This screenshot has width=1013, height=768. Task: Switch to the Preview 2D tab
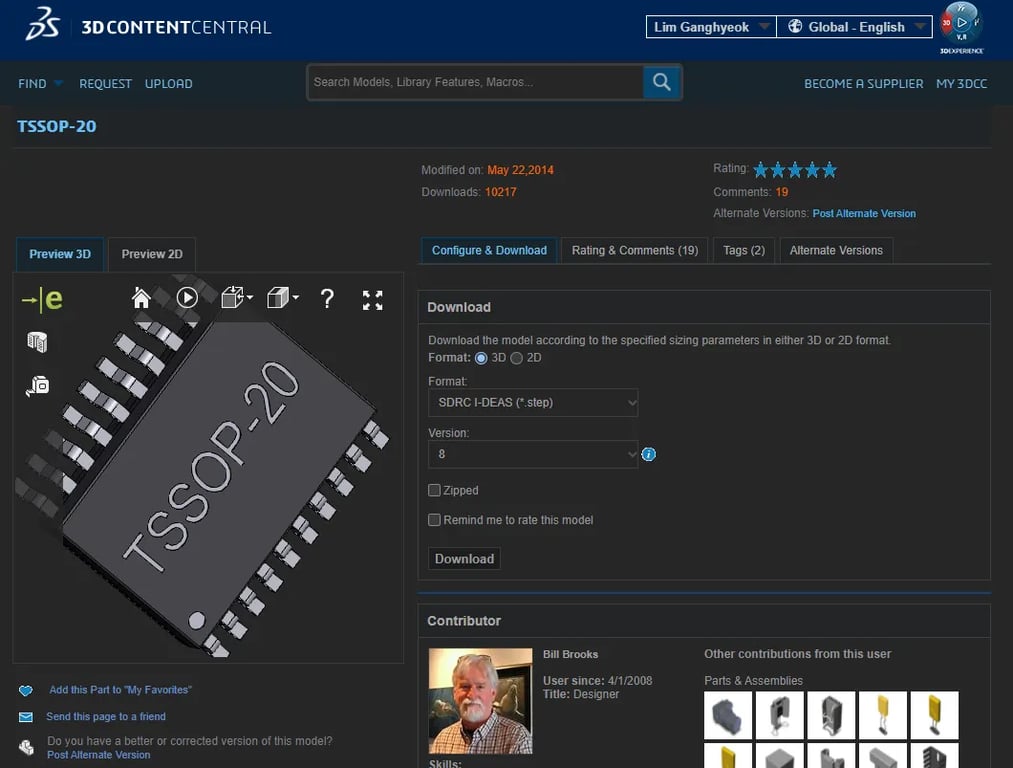pyautogui.click(x=152, y=254)
